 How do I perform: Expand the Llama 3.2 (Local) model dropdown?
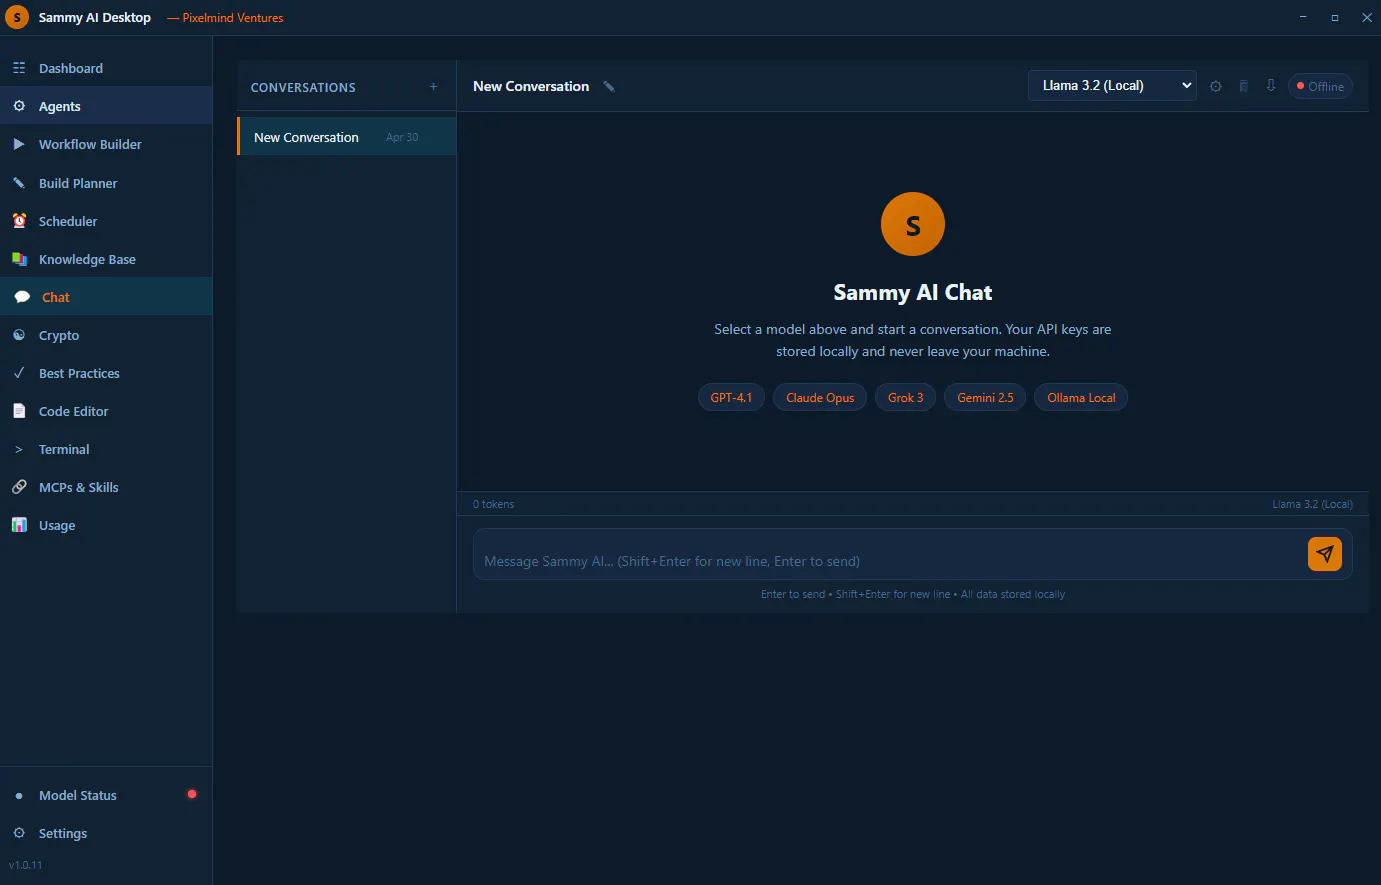point(1112,86)
